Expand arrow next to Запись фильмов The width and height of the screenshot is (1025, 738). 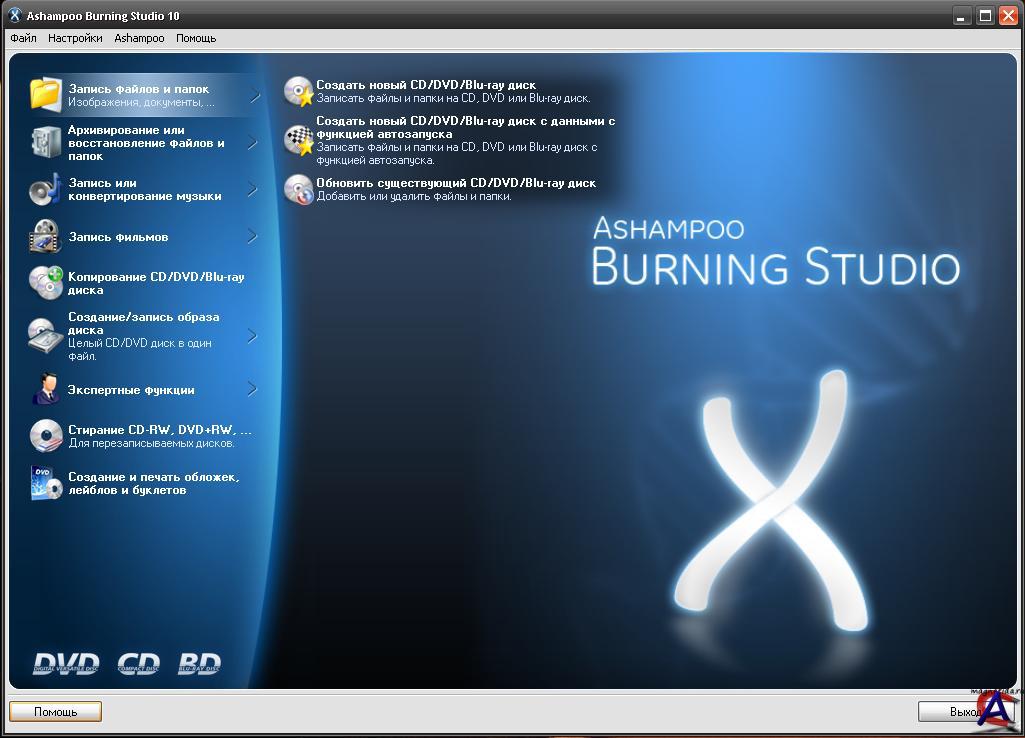(x=253, y=236)
